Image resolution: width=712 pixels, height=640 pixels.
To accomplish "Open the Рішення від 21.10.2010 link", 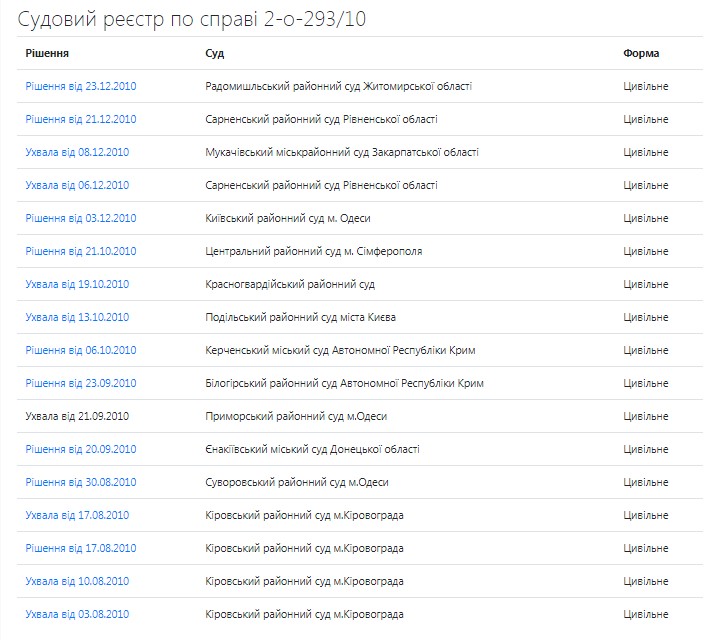I will (80, 251).
